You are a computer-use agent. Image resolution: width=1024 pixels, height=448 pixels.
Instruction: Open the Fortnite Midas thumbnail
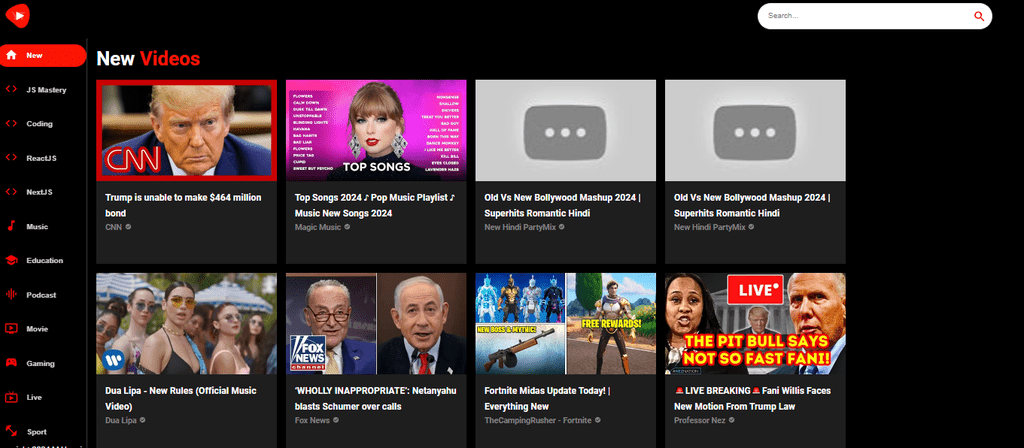566,323
